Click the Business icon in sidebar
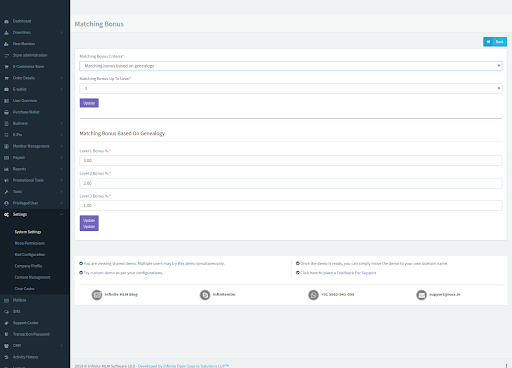The width and height of the screenshot is (512, 368). tap(6, 124)
